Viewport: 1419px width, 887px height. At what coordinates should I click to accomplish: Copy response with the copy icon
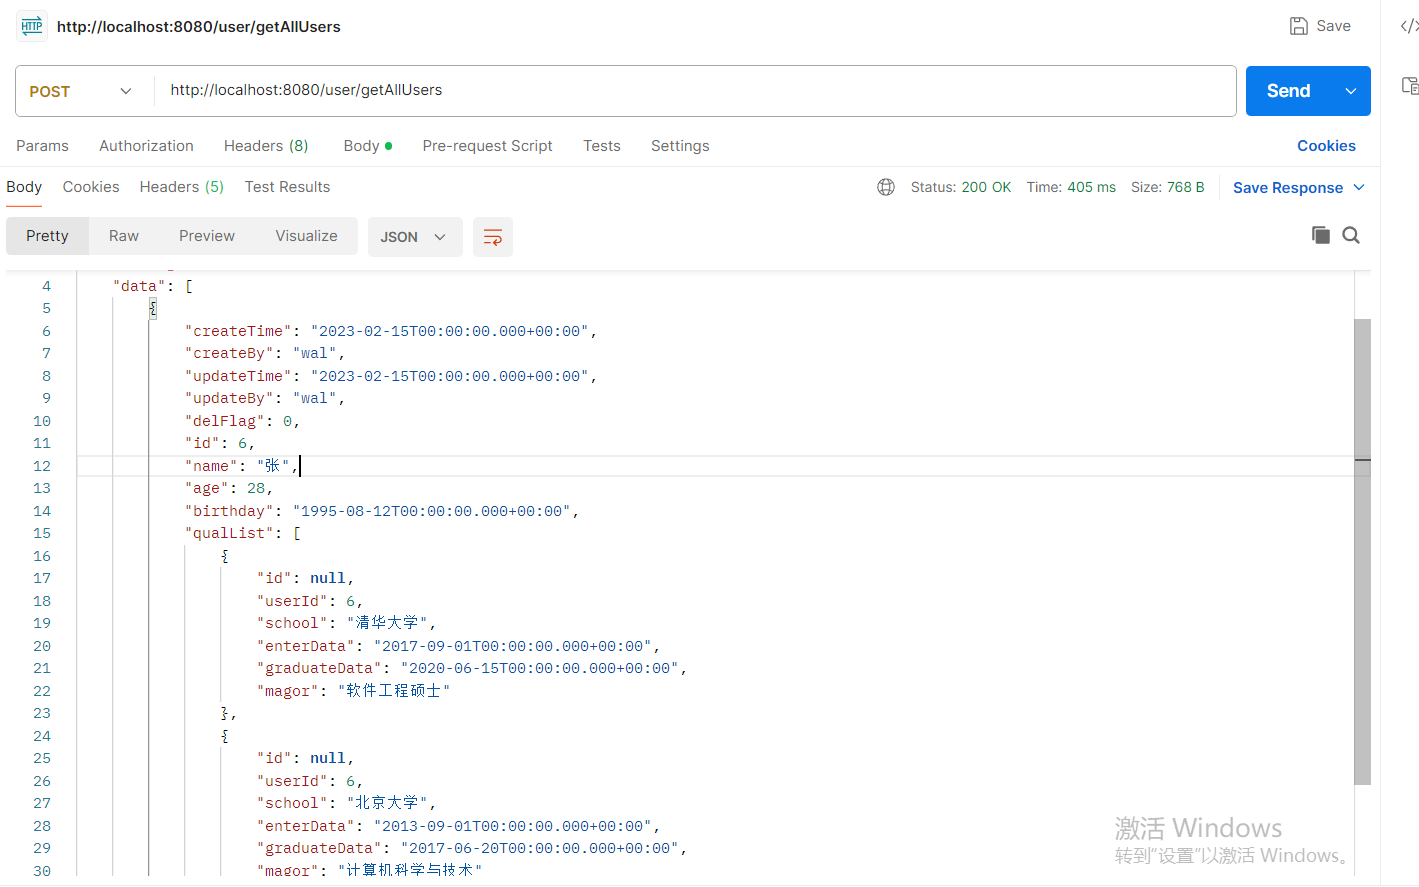click(1321, 235)
